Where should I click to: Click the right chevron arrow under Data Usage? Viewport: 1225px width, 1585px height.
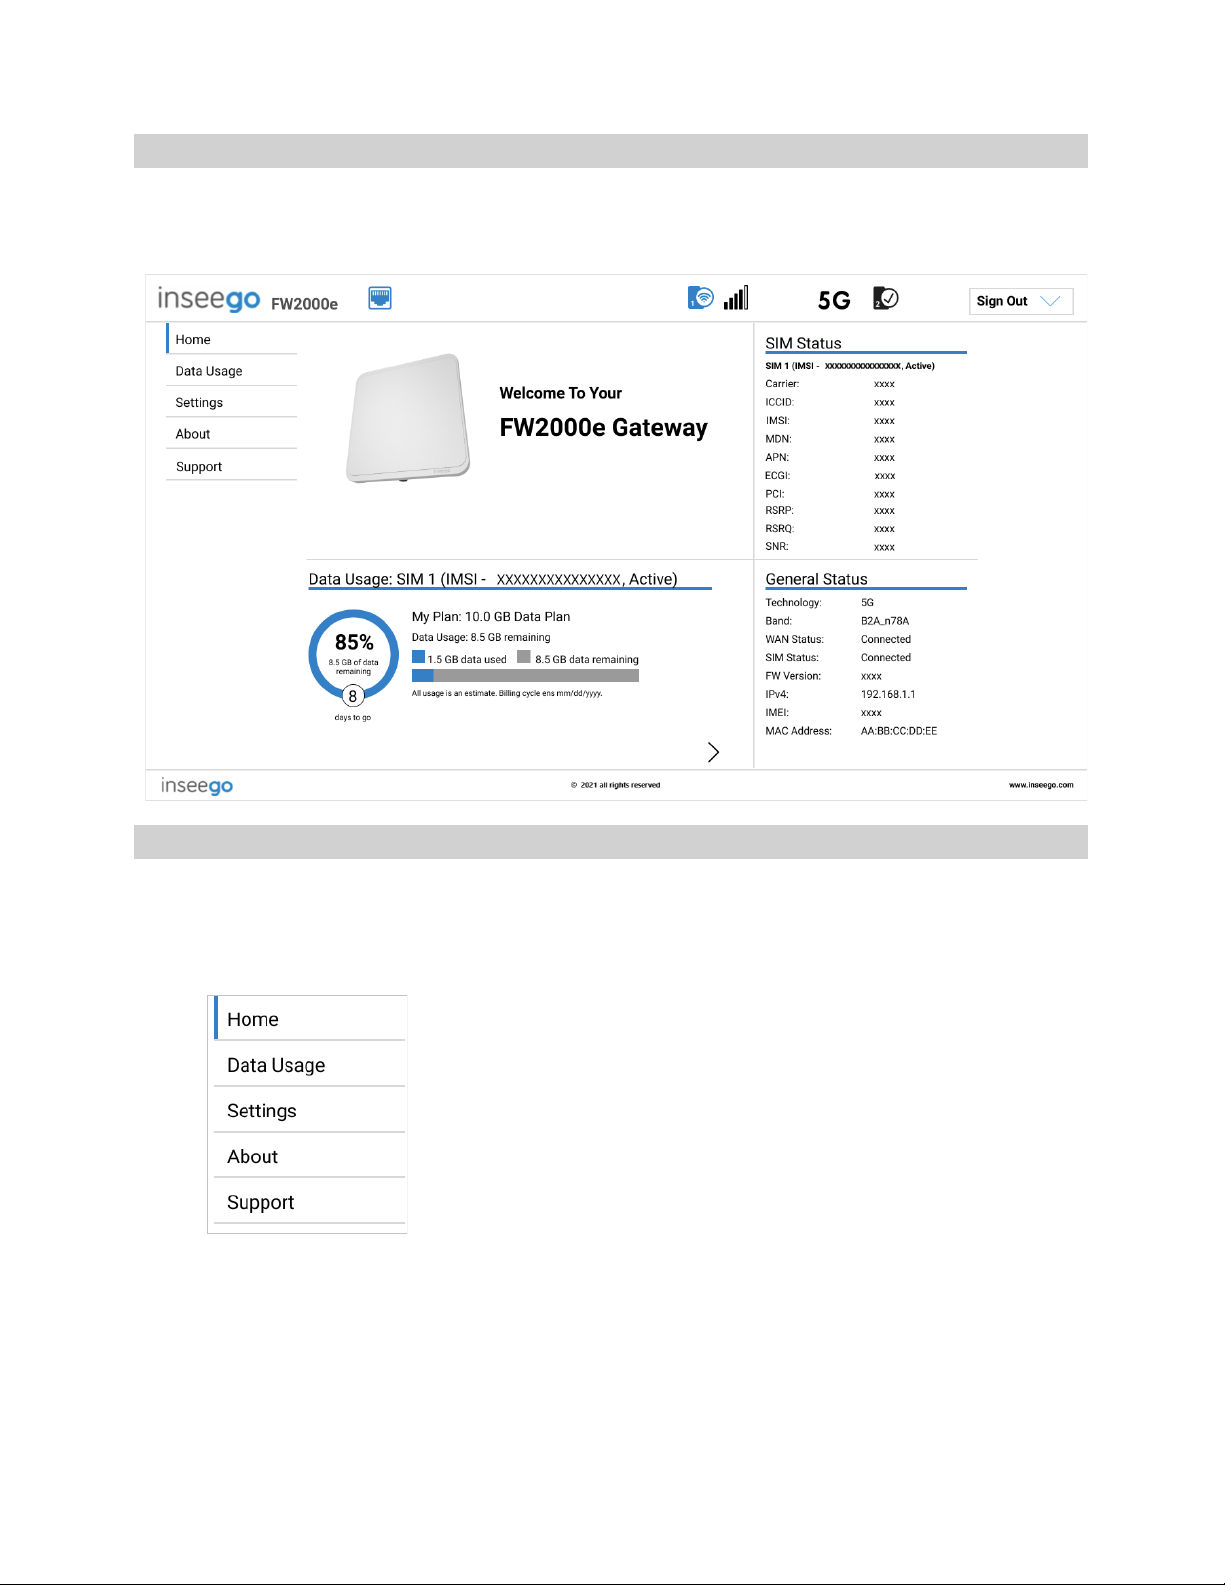713,752
